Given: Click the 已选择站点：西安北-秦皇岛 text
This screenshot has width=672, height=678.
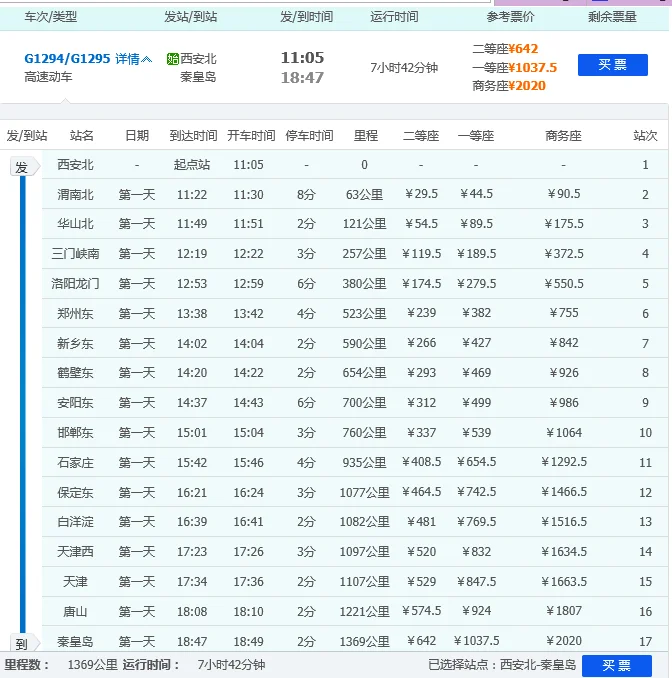Looking at the screenshot, I should point(502,665).
